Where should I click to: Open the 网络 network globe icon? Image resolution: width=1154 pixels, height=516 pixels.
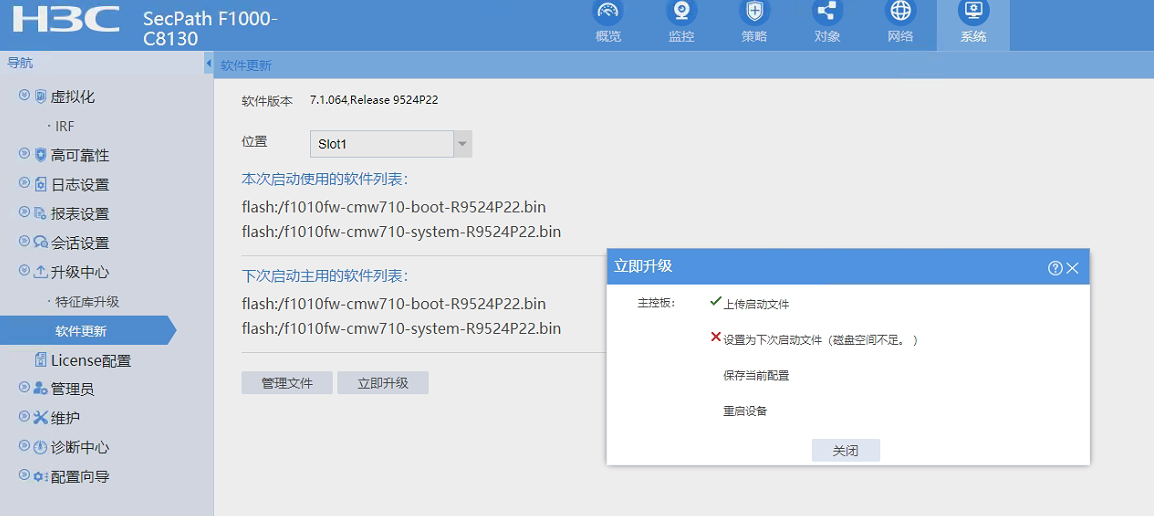pyautogui.click(x=900, y=12)
